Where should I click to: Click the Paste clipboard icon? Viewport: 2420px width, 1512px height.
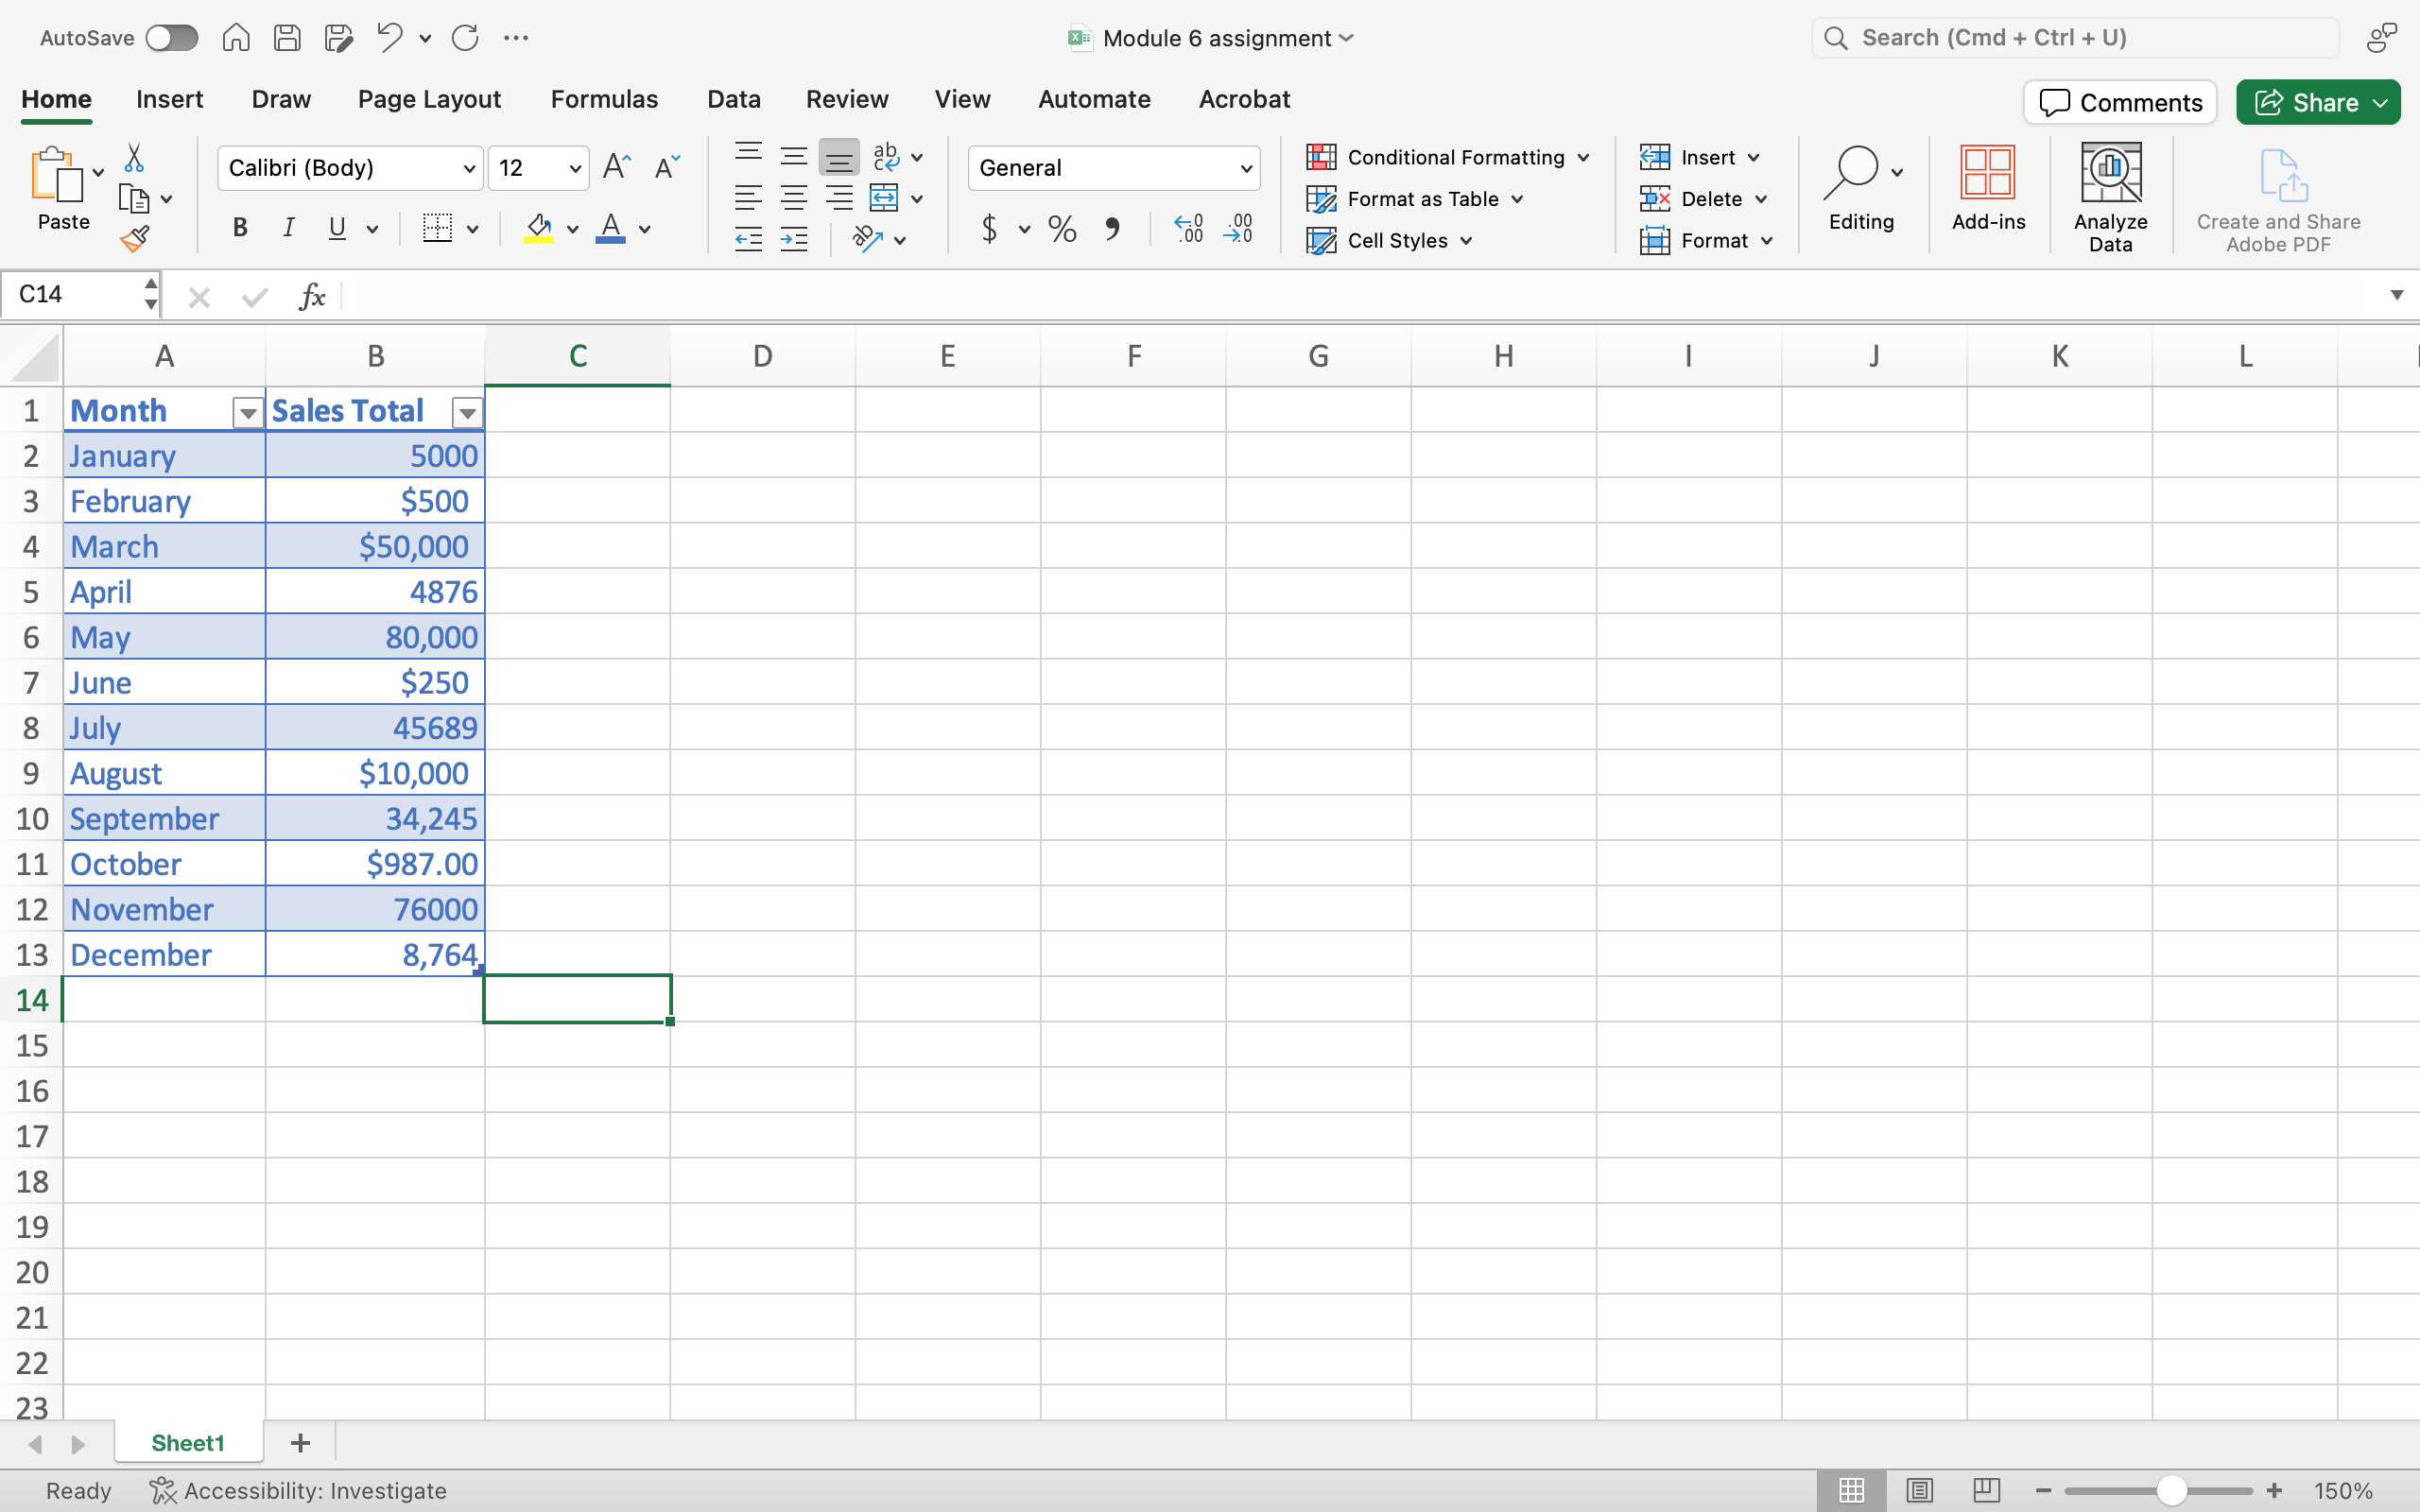point(57,175)
